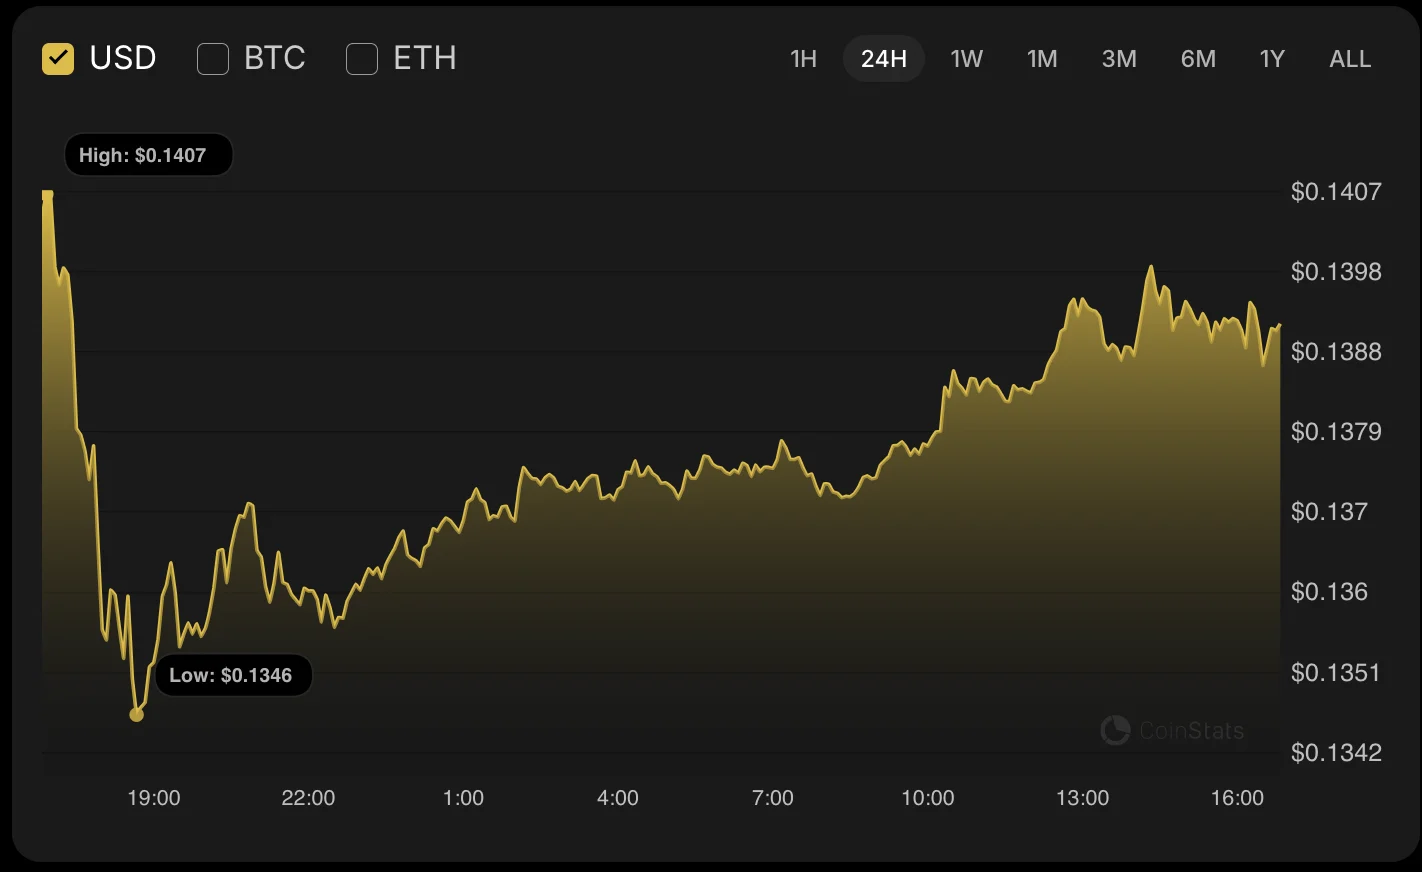Click the low point marker dot
The image size is (1422, 872).
(x=137, y=714)
